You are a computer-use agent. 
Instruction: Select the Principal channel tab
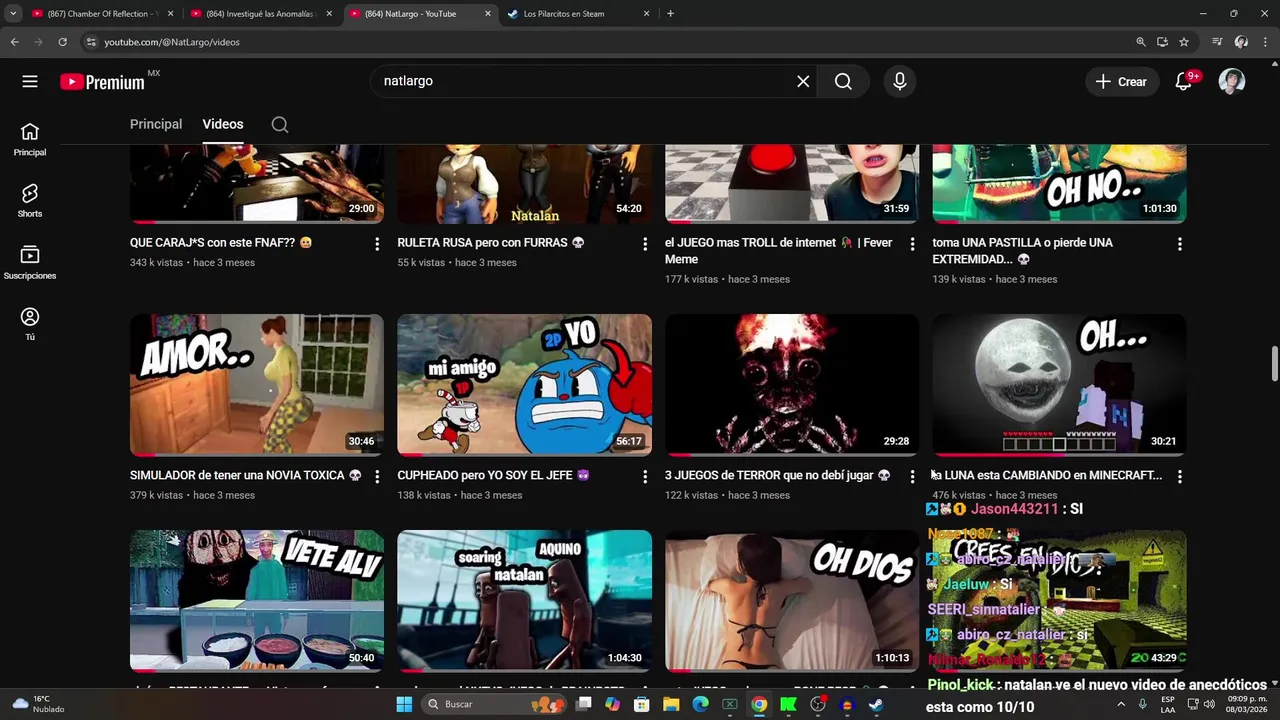[156, 124]
